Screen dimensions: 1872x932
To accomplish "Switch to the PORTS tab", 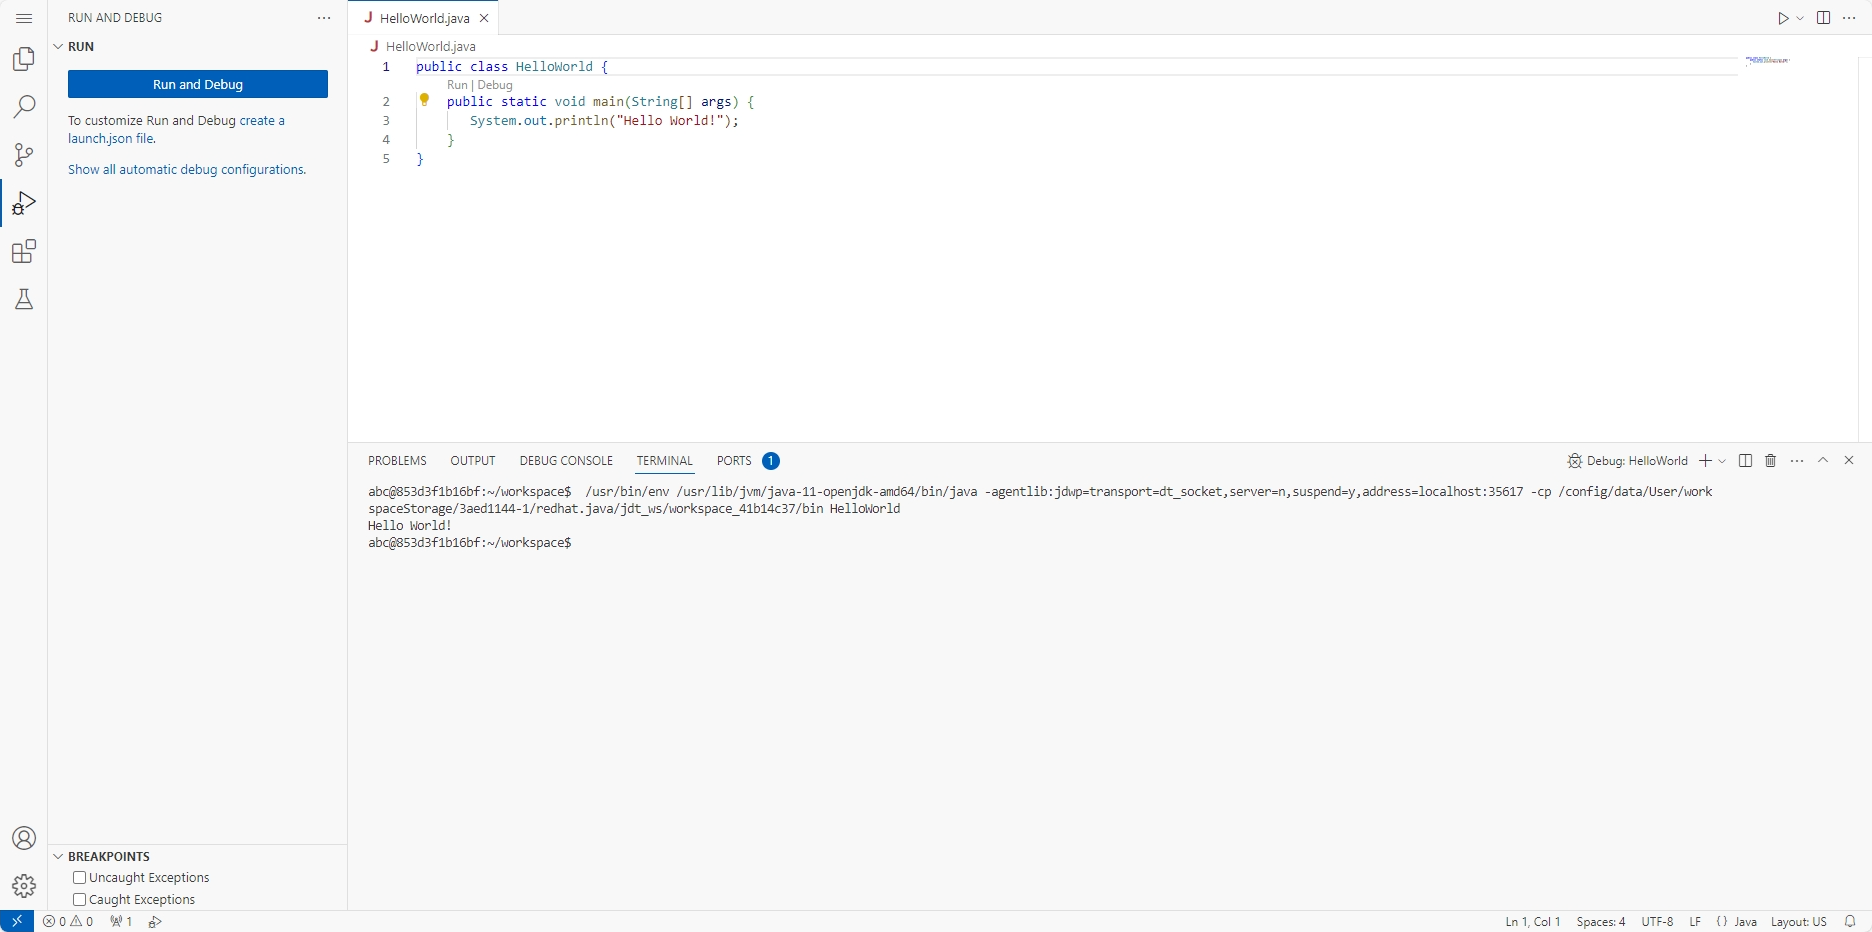I will (x=746, y=461).
